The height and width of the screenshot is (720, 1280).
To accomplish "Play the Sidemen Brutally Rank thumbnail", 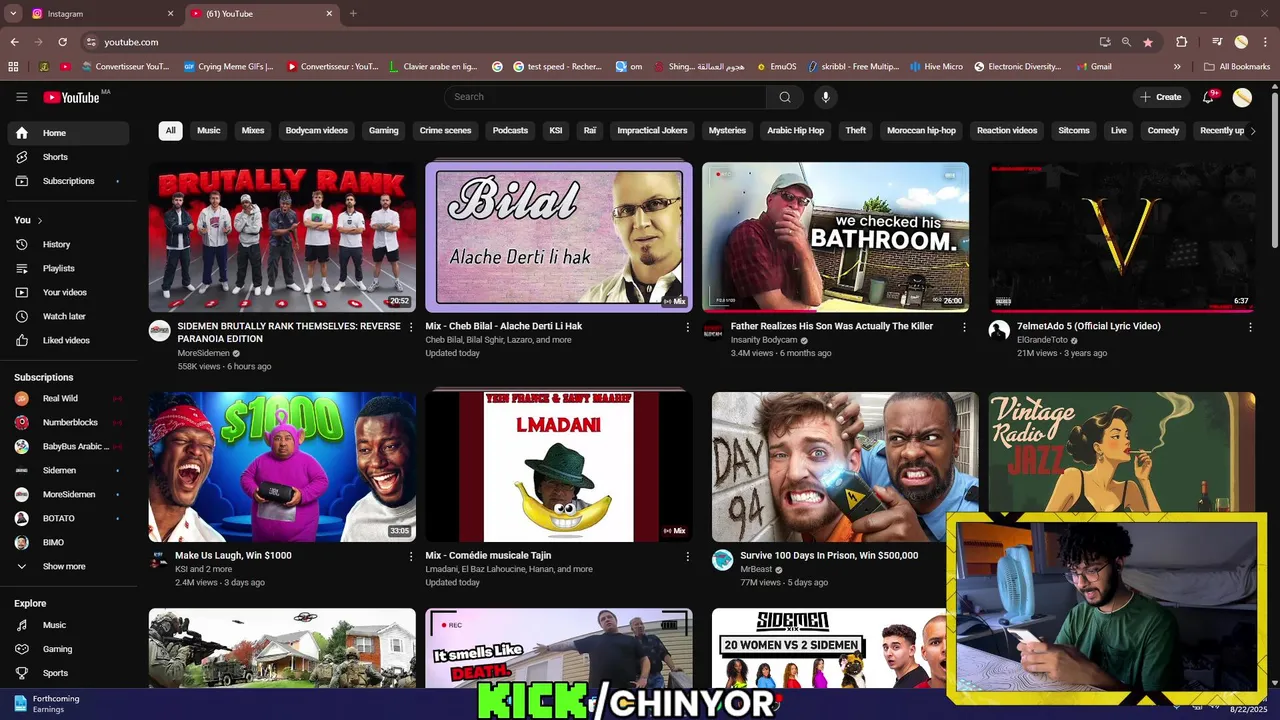I will 282,237.
